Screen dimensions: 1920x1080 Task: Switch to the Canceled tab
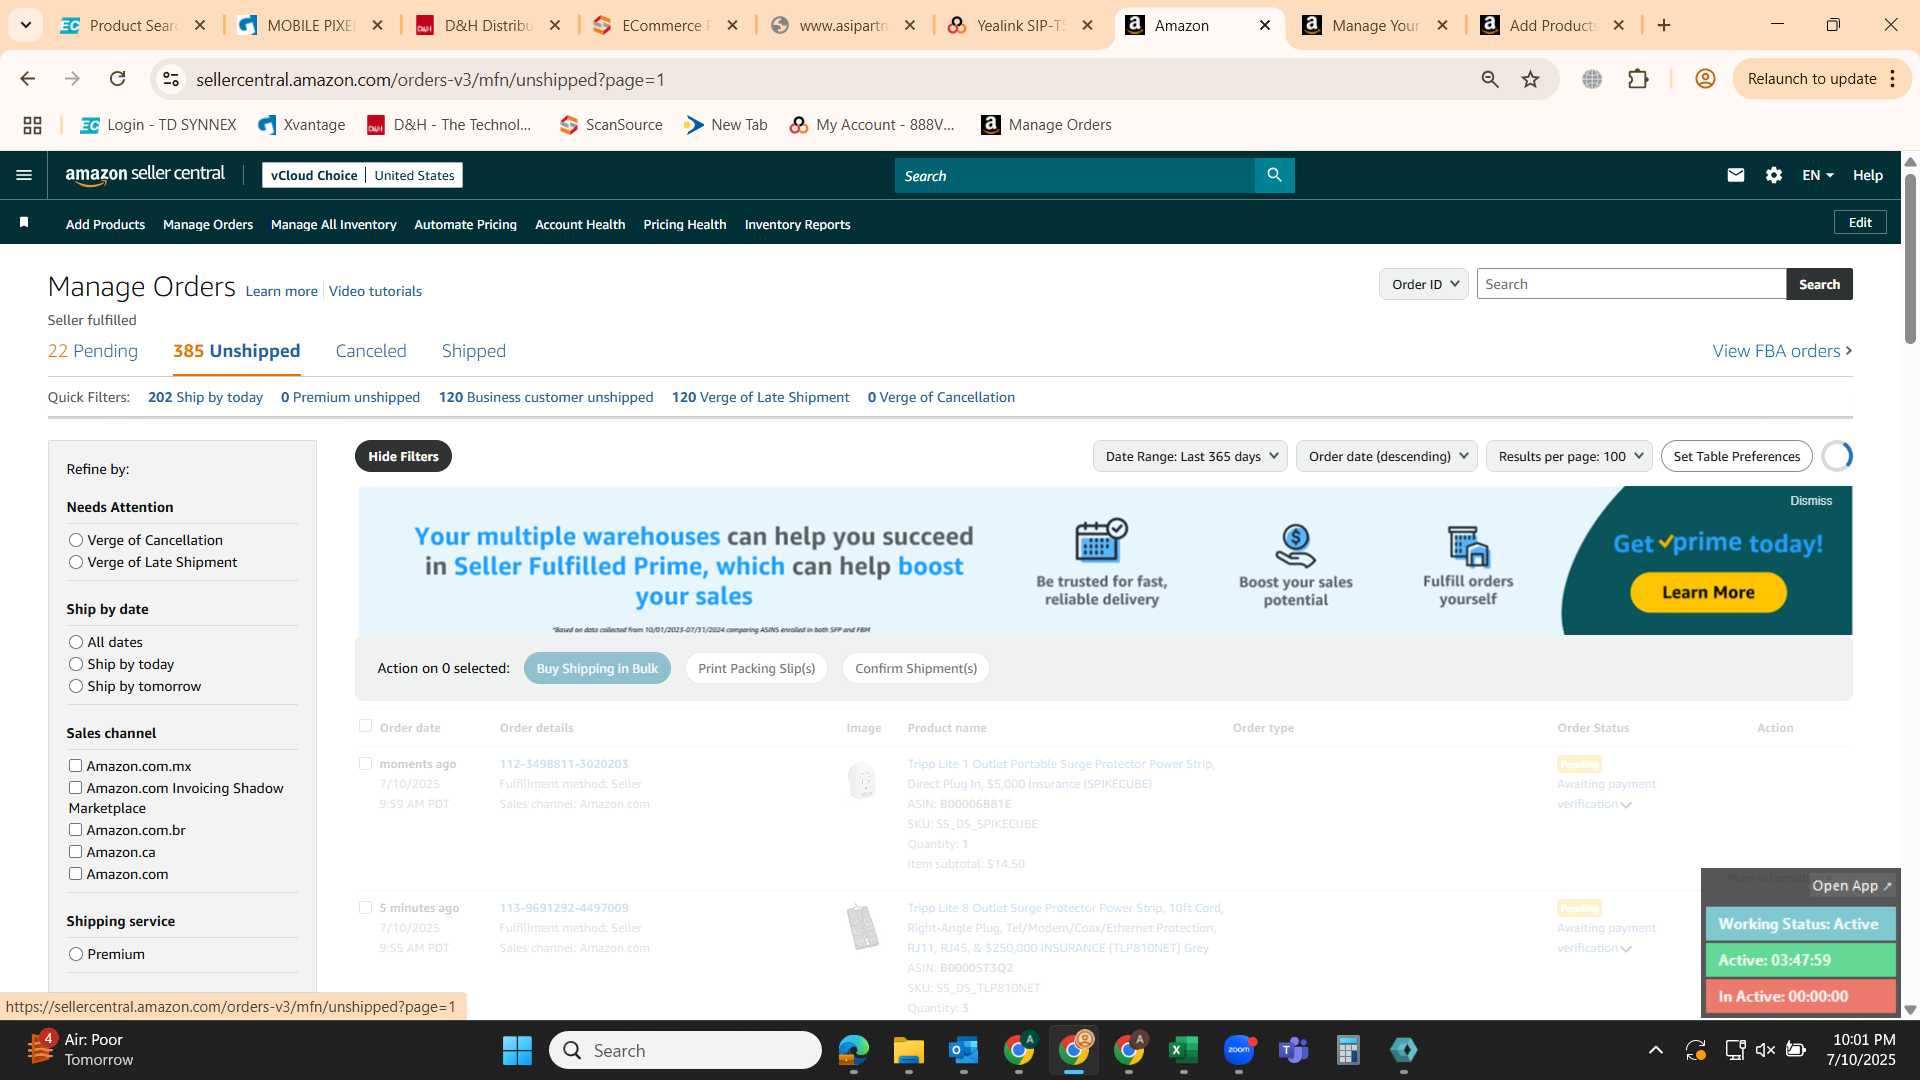[371, 351]
